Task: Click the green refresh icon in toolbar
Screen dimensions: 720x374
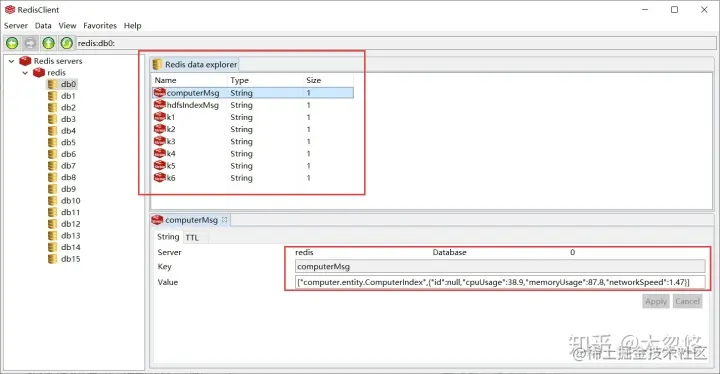Action: (67, 43)
